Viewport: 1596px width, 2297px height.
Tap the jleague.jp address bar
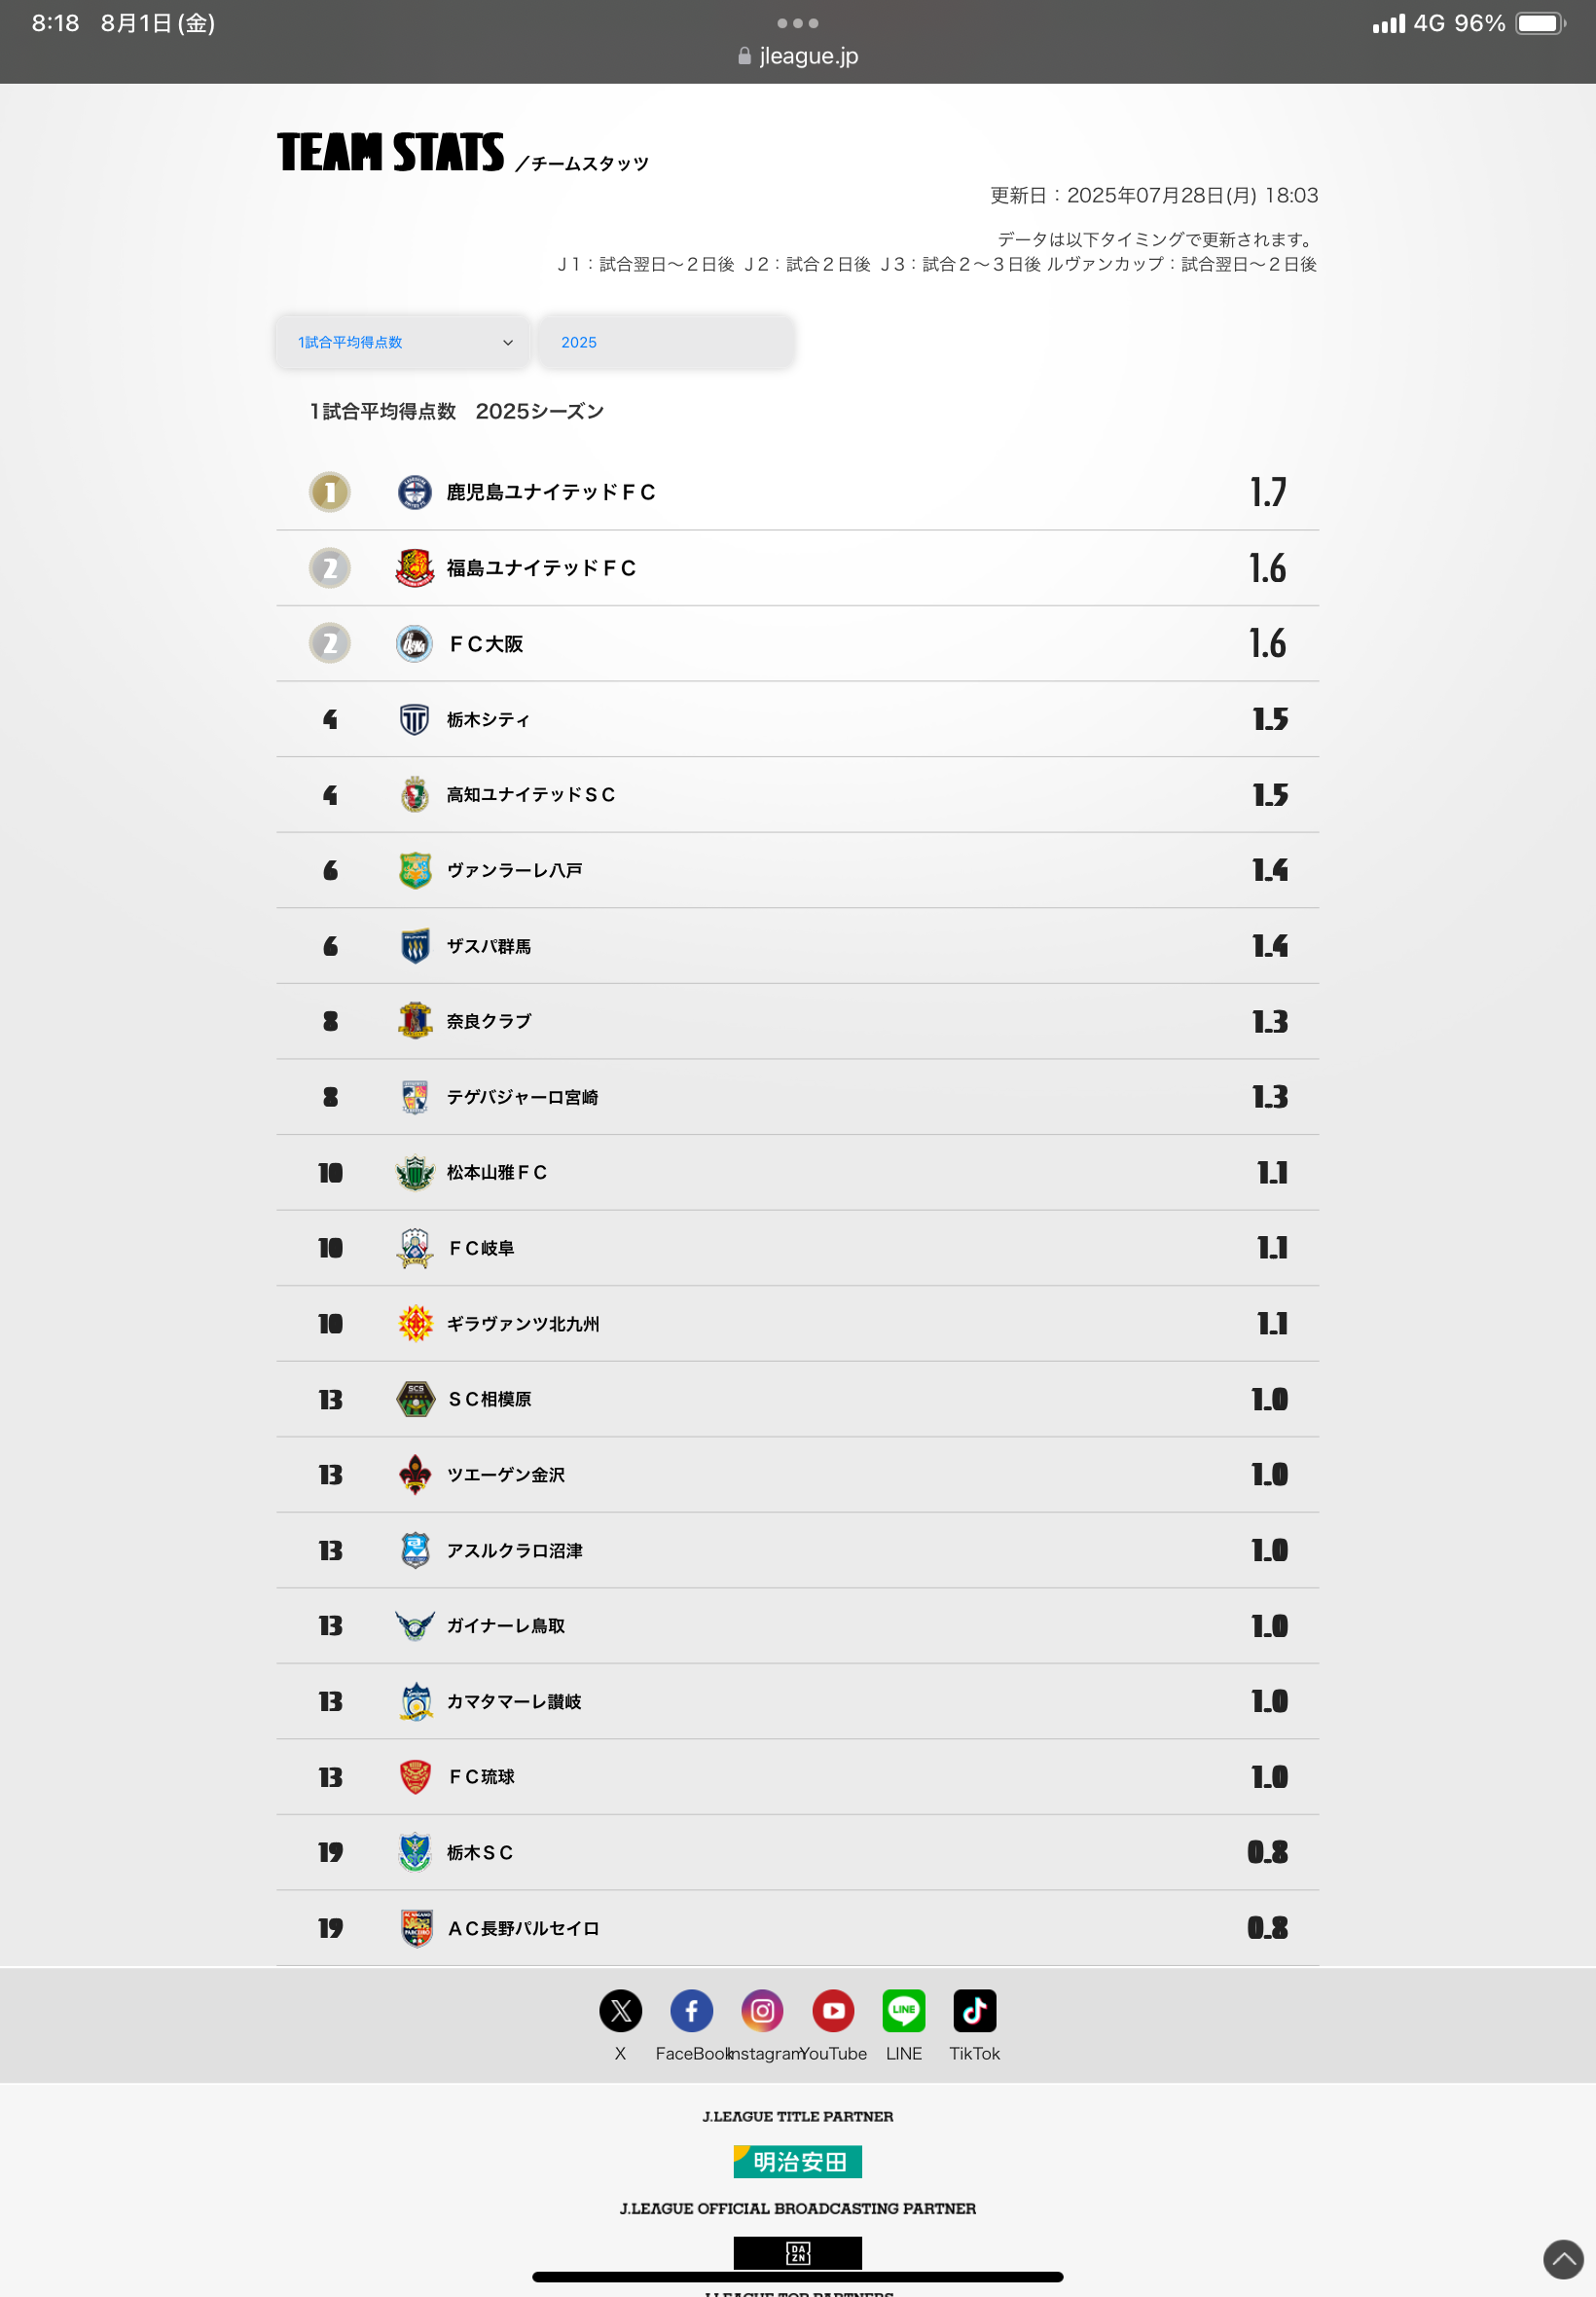click(x=798, y=56)
